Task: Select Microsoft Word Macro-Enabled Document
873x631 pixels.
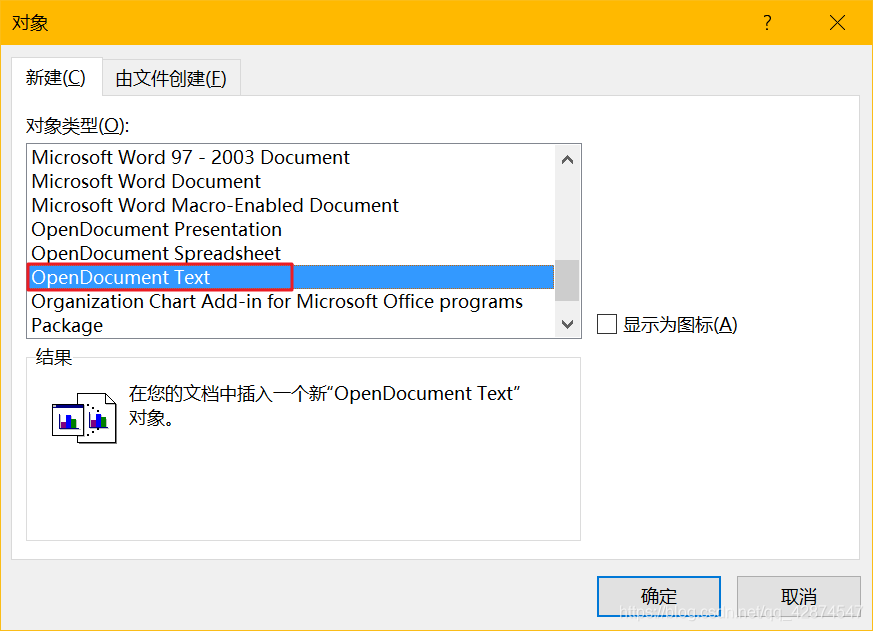Action: 291,206
